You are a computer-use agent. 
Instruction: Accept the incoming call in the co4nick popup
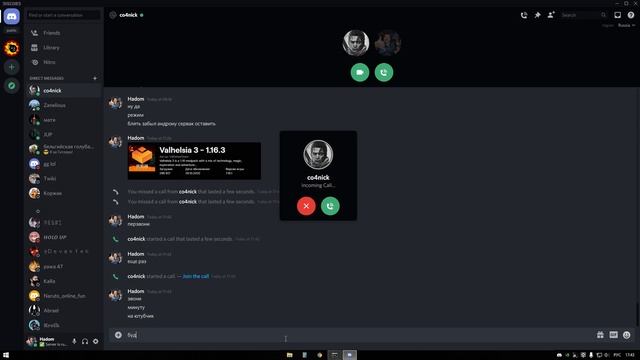330,206
